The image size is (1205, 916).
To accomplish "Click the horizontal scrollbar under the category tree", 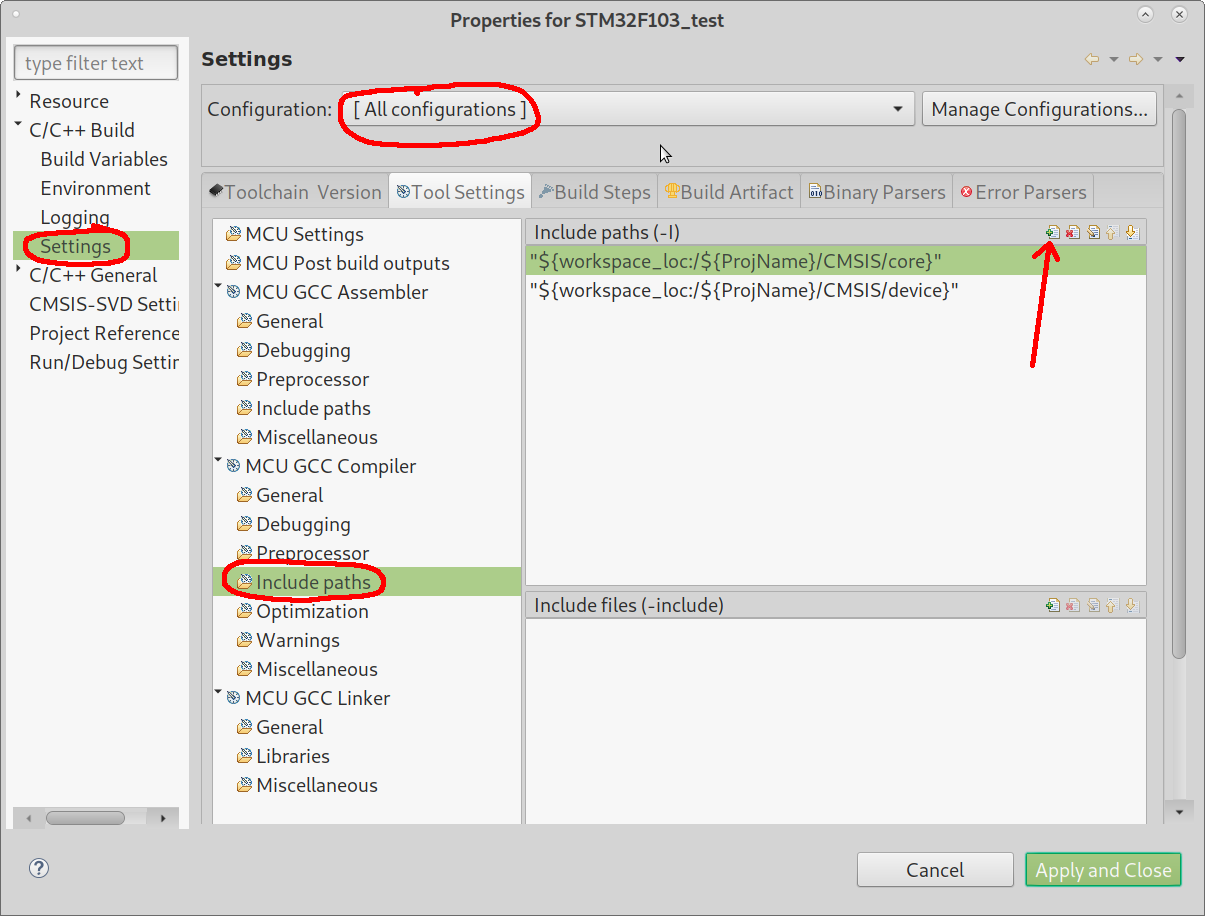I will 85,817.
